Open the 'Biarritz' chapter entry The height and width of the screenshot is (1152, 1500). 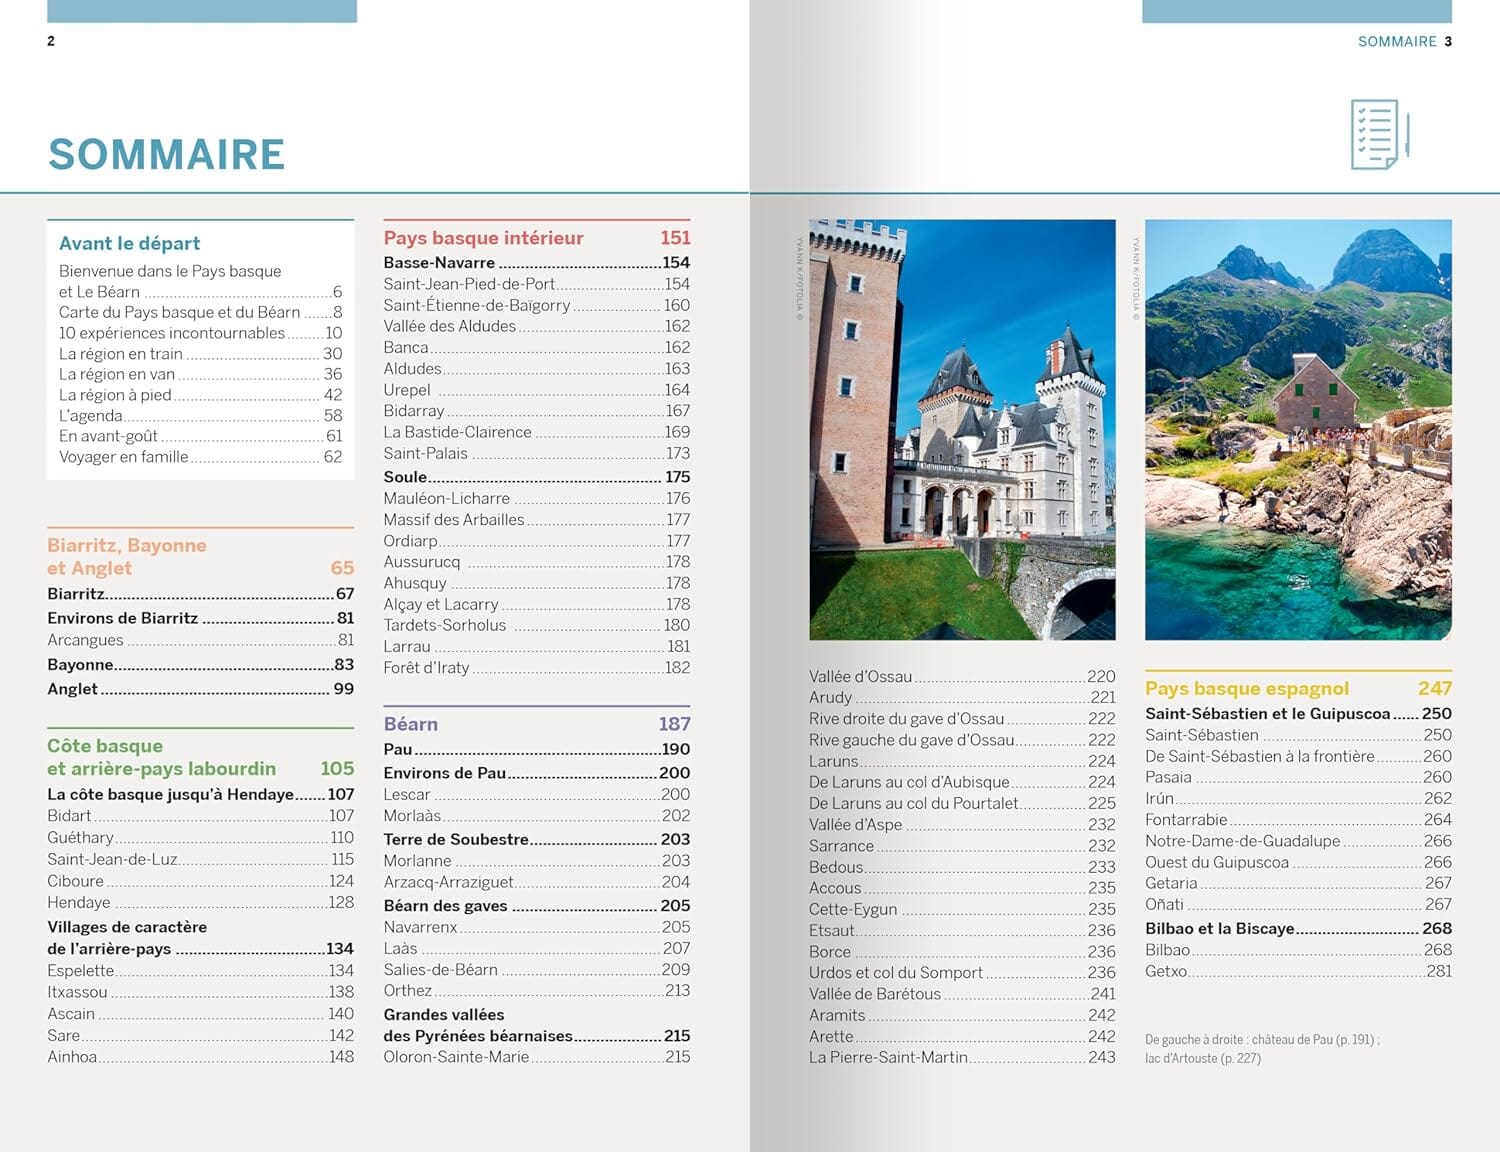(75, 592)
